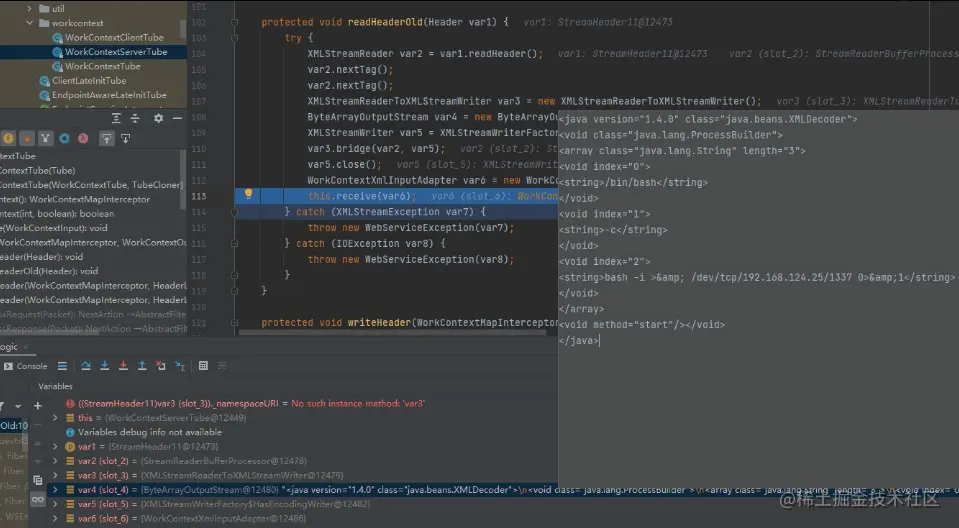Screen dimensions: 959x528
Task: Open Structure panel gear settings
Action: pyautogui.click(x=158, y=118)
